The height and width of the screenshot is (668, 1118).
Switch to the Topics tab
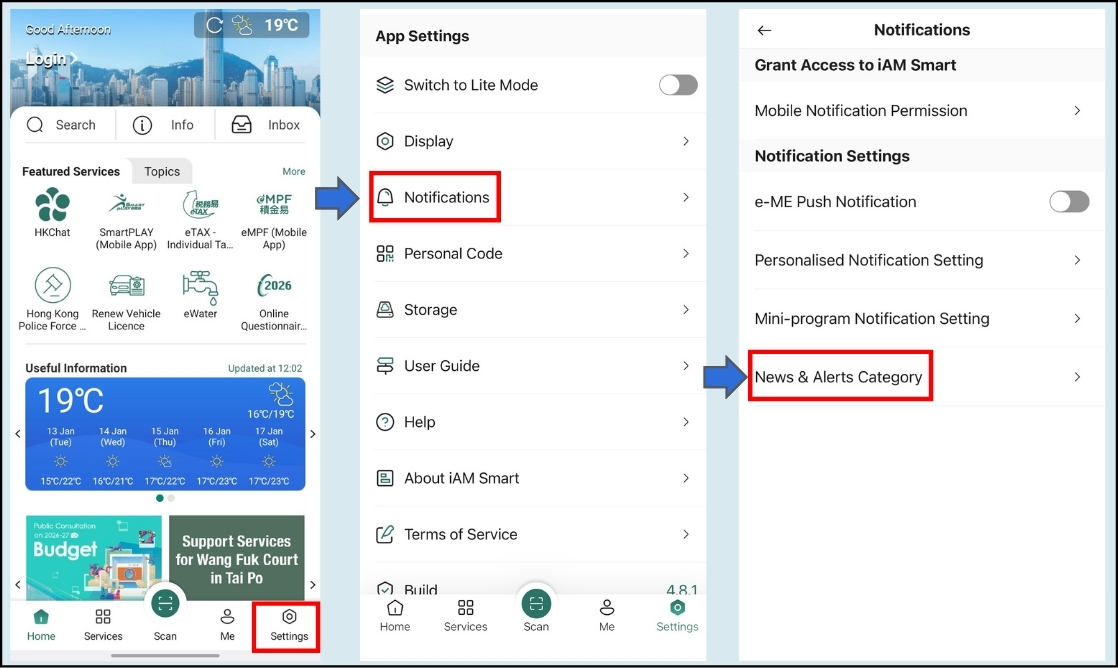coord(161,171)
